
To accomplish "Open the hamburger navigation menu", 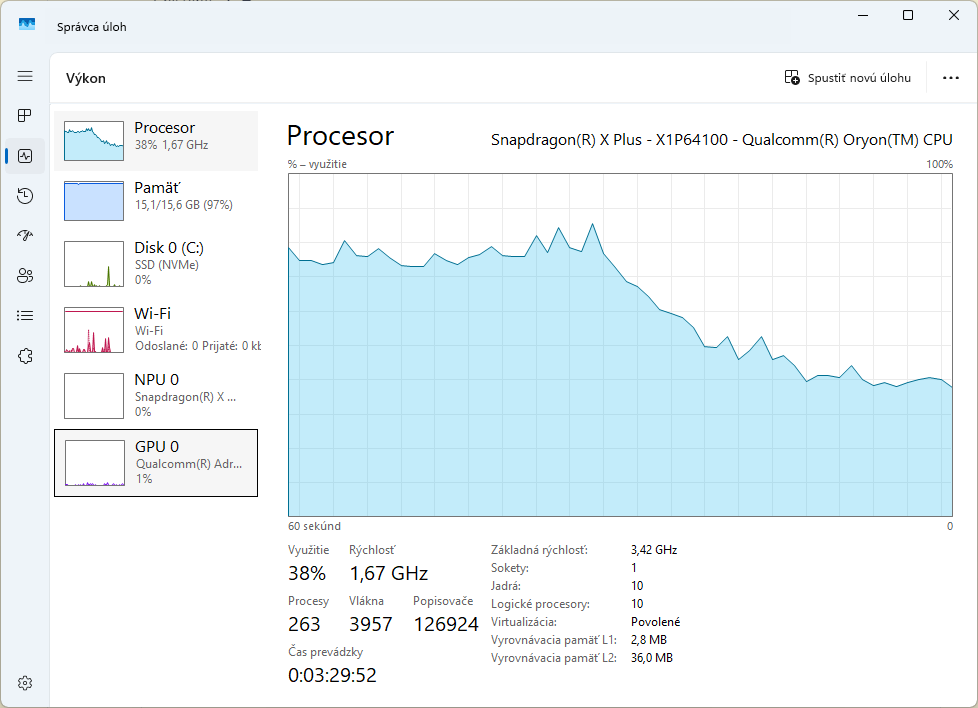I will click(25, 76).
